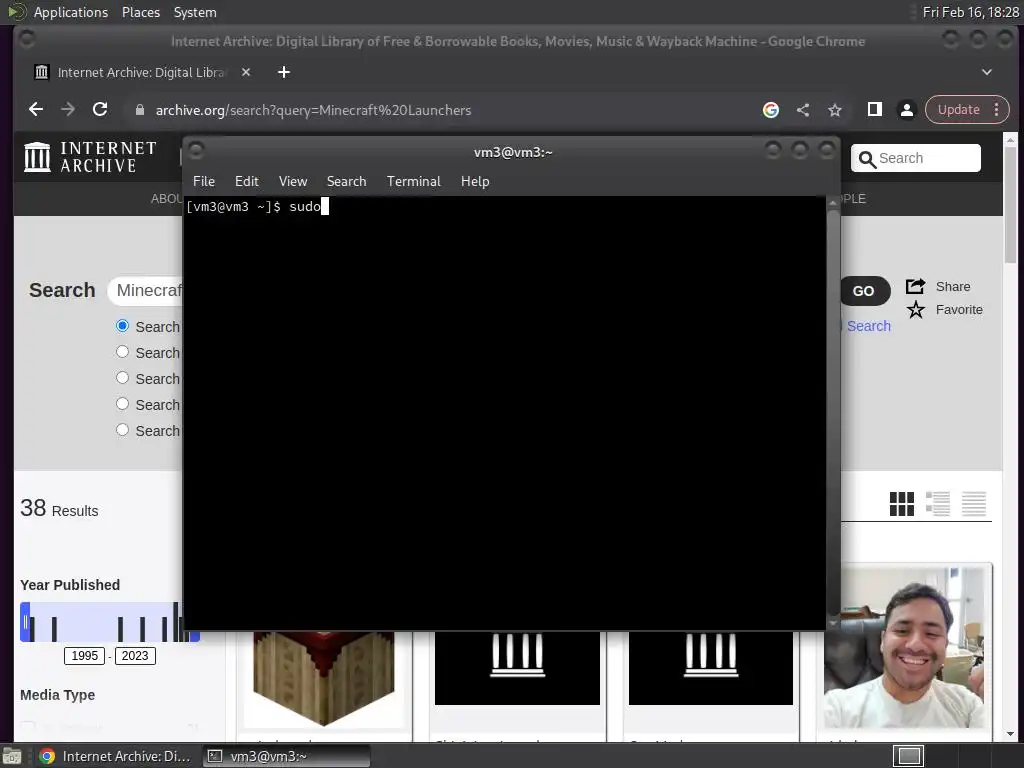Switch to vm3@vm3 terminal taskbar item
This screenshot has width=1024, height=768.
[285, 756]
